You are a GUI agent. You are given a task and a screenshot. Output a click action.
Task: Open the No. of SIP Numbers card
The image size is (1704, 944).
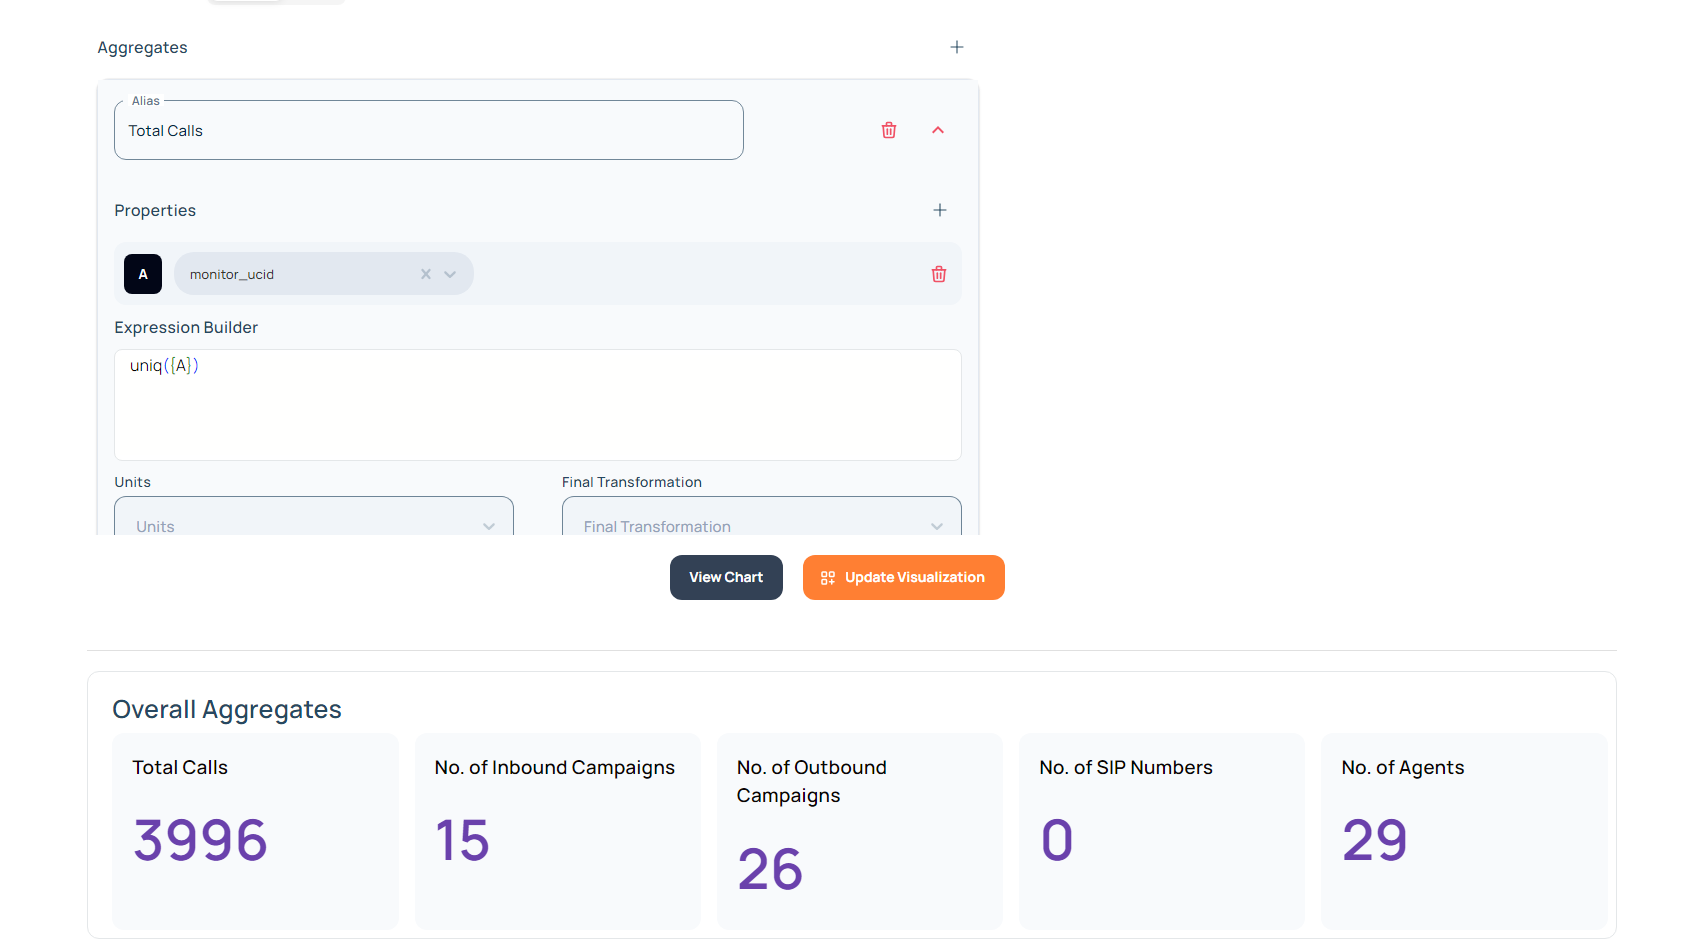(x=1161, y=830)
